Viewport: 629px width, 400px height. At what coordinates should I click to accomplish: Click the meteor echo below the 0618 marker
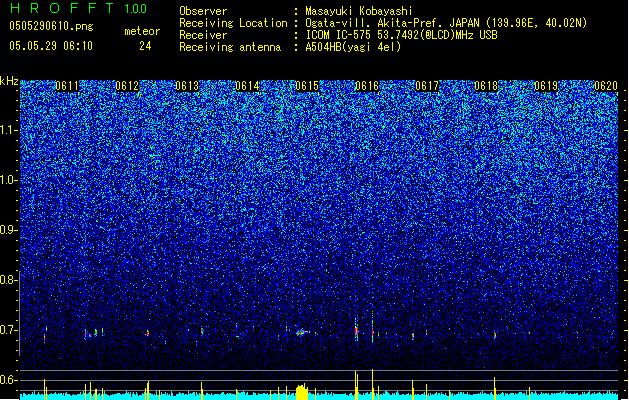[x=495, y=334]
